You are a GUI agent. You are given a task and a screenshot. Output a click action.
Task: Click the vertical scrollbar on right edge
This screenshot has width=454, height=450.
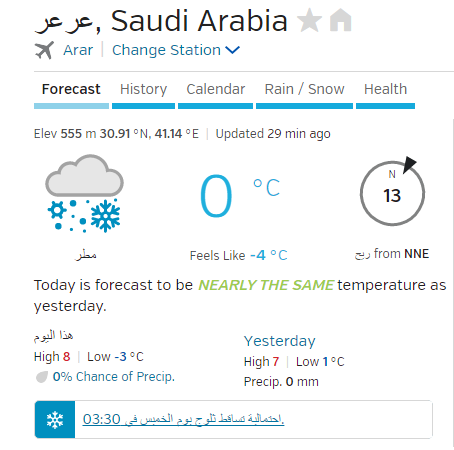point(453,283)
